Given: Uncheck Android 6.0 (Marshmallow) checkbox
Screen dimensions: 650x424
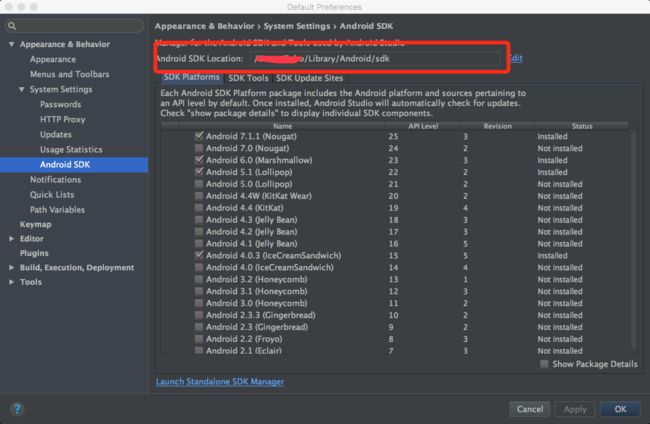Looking at the screenshot, I should [199, 160].
